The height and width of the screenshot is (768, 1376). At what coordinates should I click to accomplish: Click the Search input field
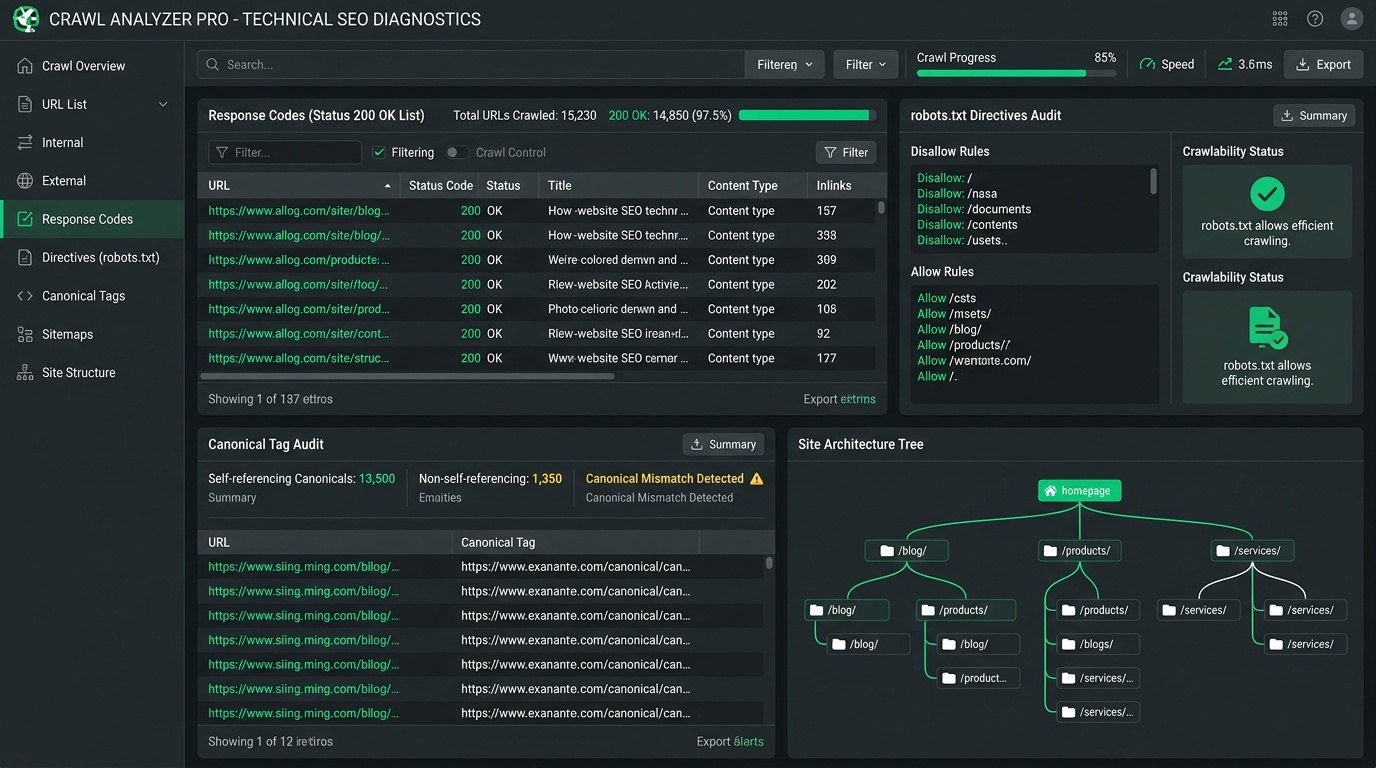click(471, 64)
